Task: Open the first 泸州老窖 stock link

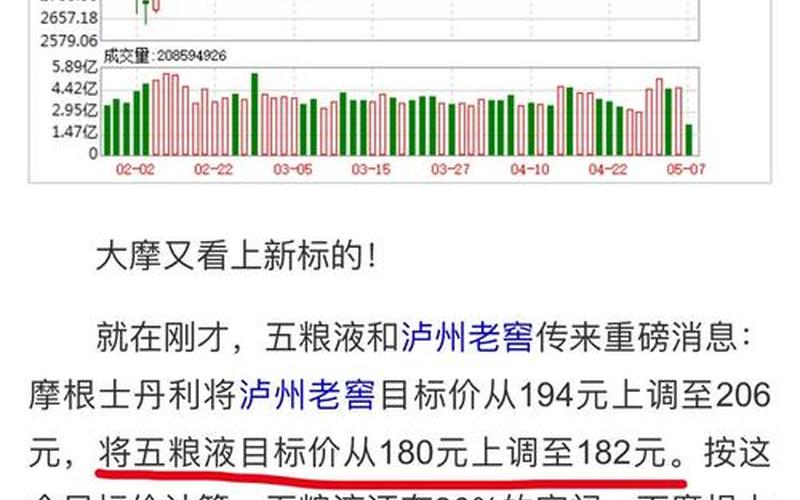Action: [467, 337]
